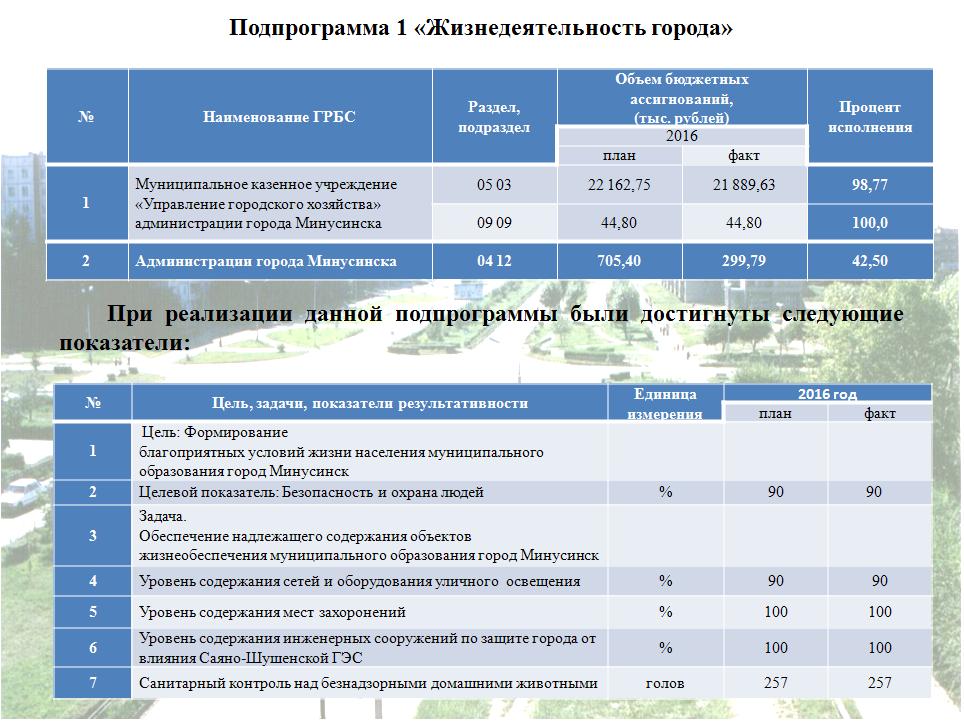Select header cell 'Раздел, подраздел'
The width and height of the screenshot is (964, 722).
(x=494, y=116)
